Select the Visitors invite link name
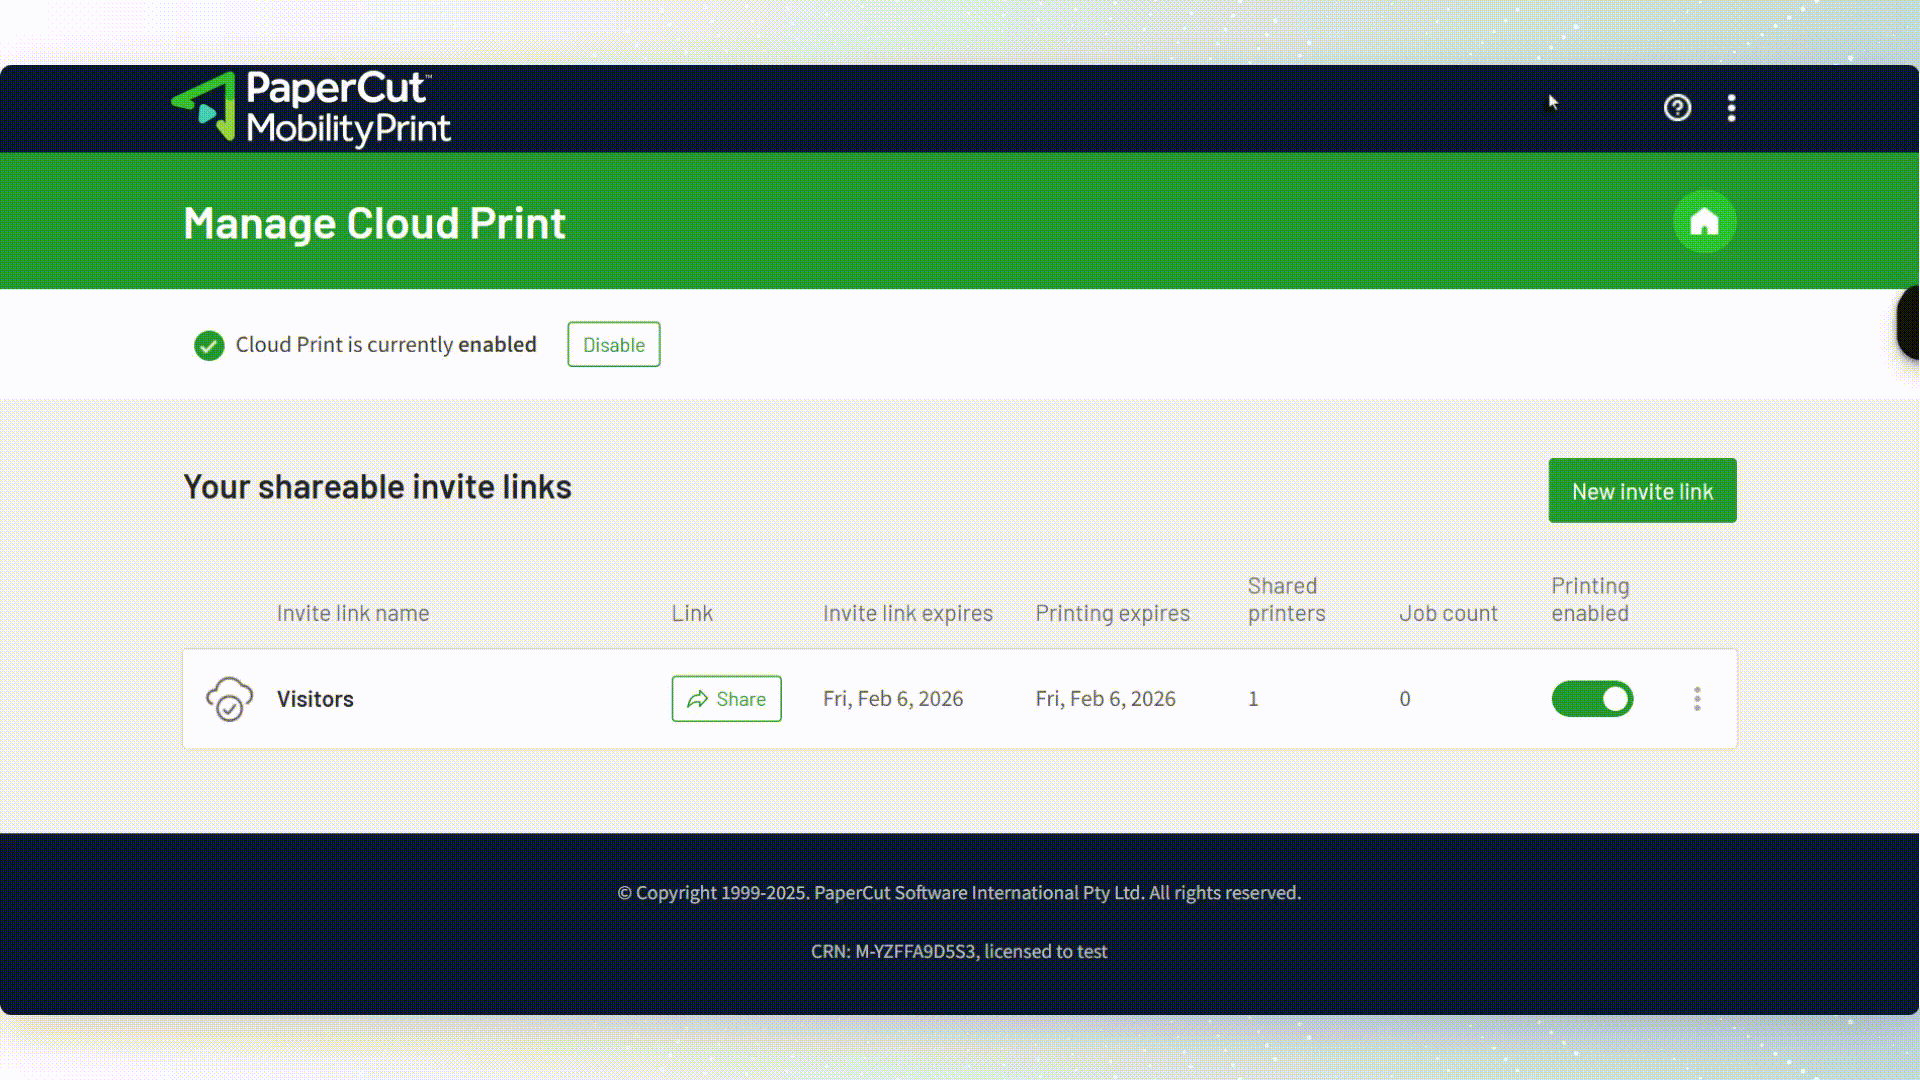 pos(315,699)
